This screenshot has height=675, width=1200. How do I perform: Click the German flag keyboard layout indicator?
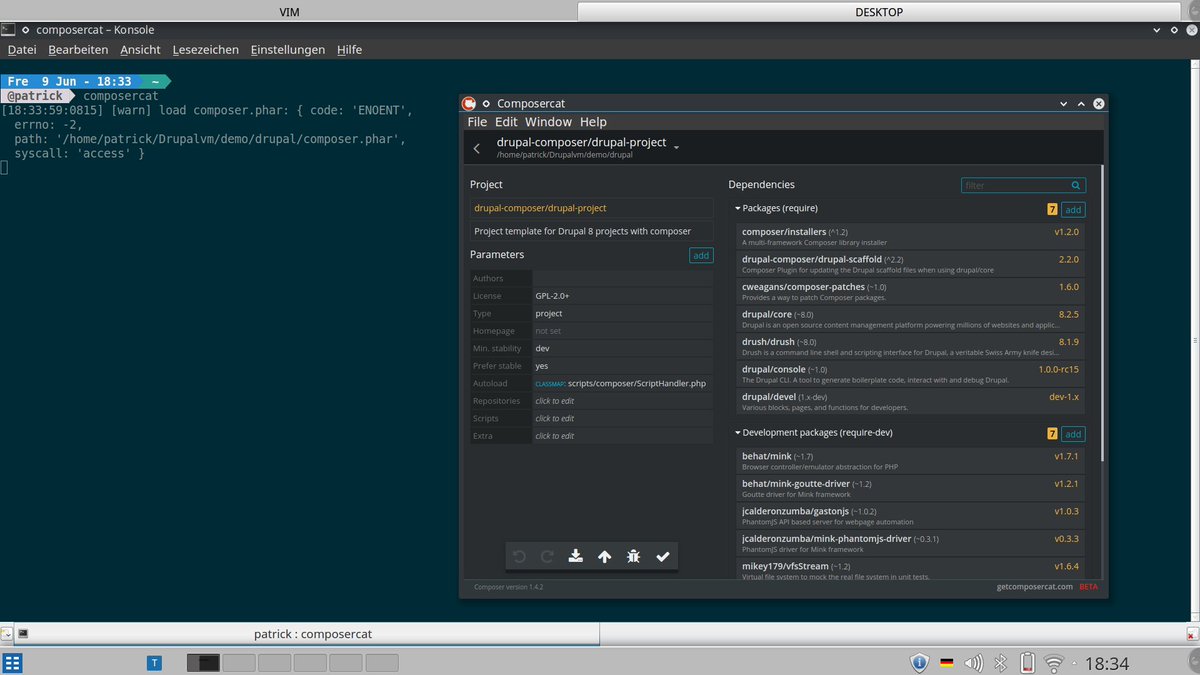point(946,662)
